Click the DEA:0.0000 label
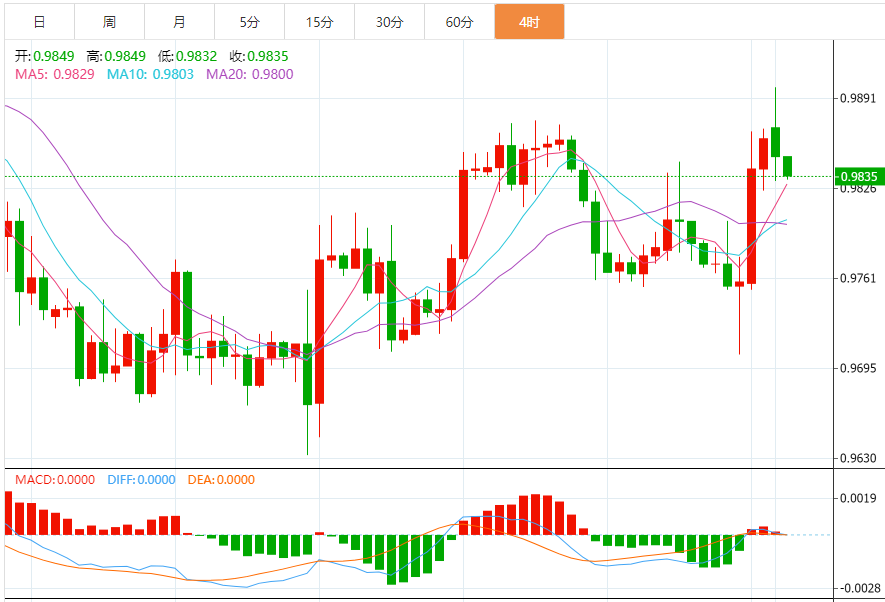Viewport: 885px width, 602px height. (x=221, y=480)
